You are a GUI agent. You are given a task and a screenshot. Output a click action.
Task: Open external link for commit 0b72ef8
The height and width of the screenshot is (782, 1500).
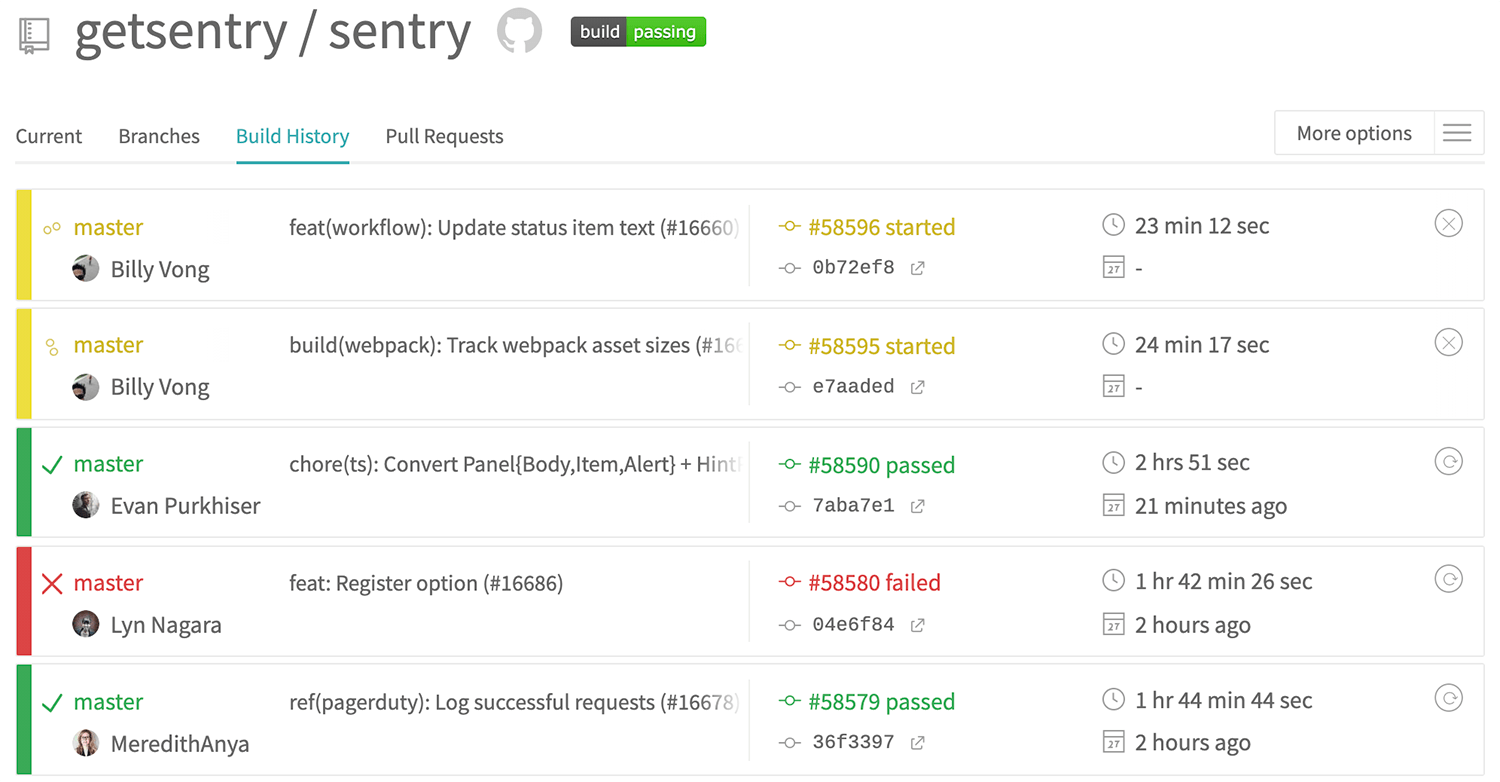coord(917,268)
